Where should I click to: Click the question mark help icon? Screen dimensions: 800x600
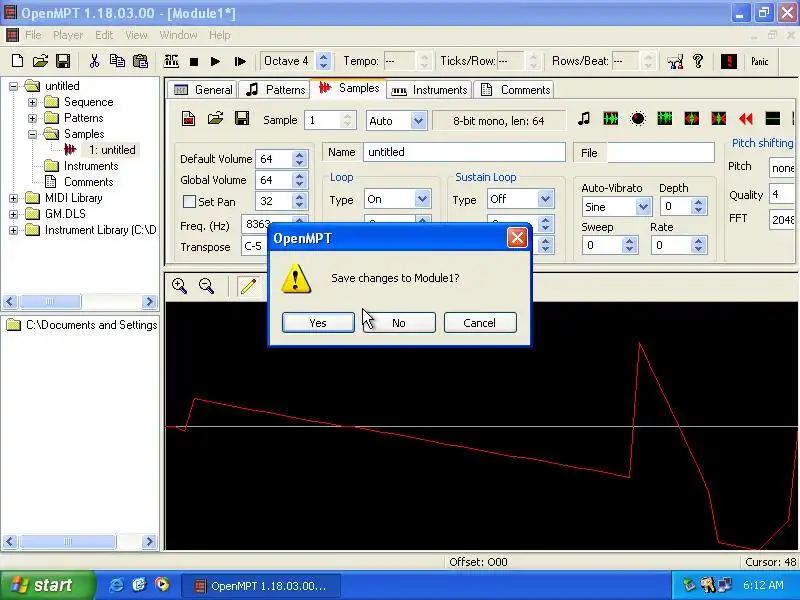pos(698,61)
